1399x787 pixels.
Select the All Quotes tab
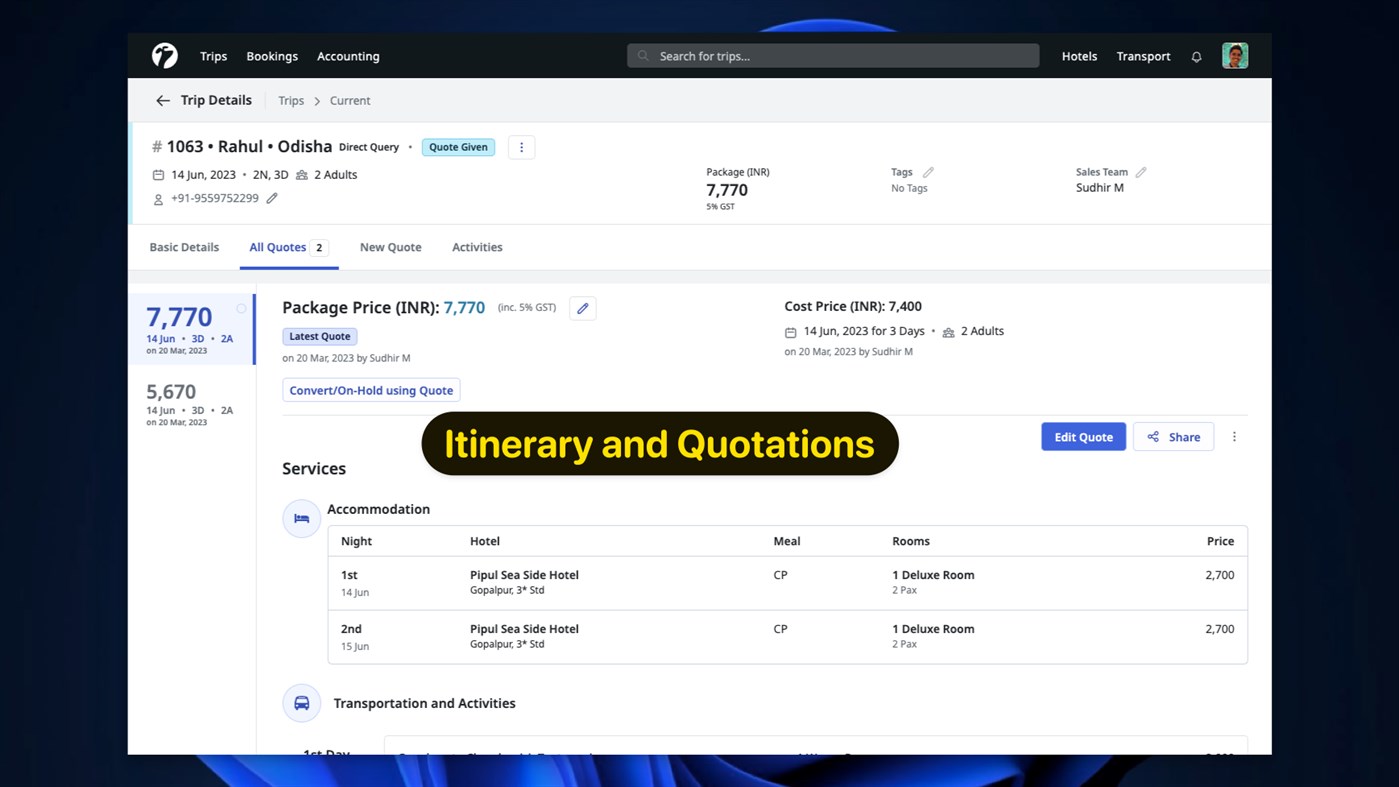[x=289, y=247]
